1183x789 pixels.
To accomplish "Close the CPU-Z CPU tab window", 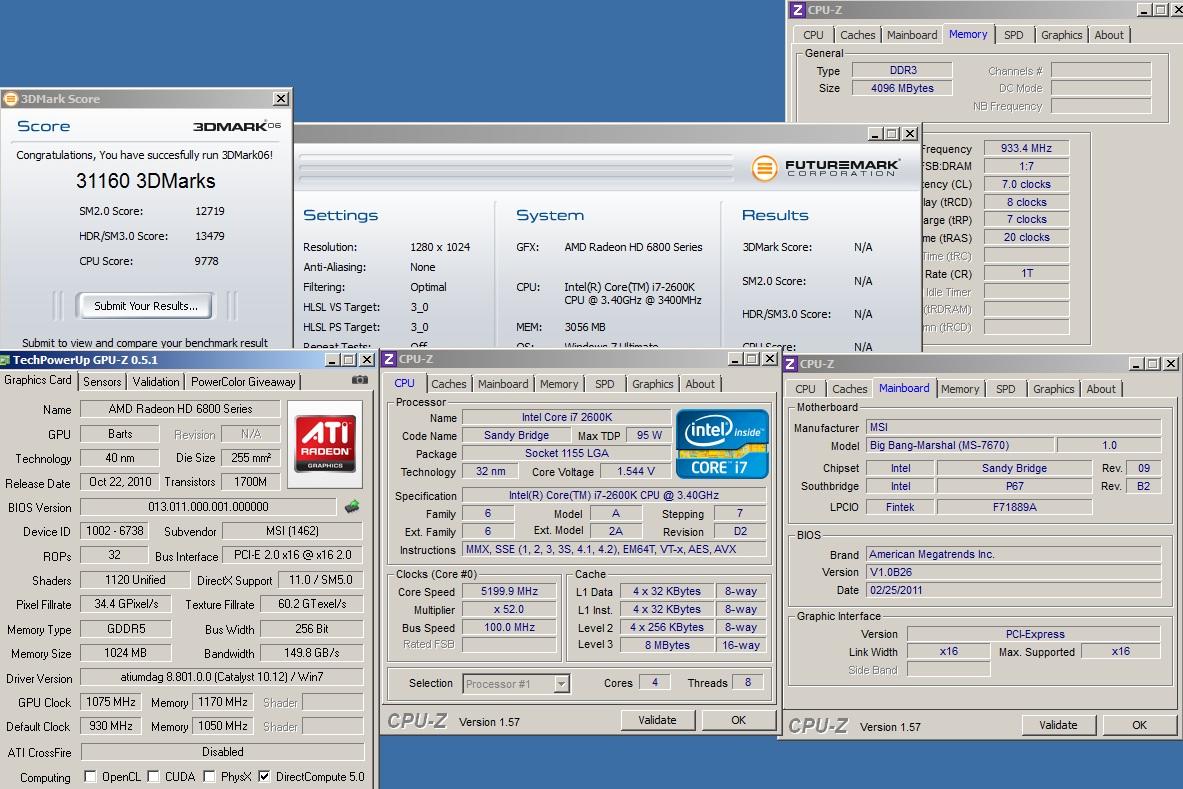I will coord(769,359).
